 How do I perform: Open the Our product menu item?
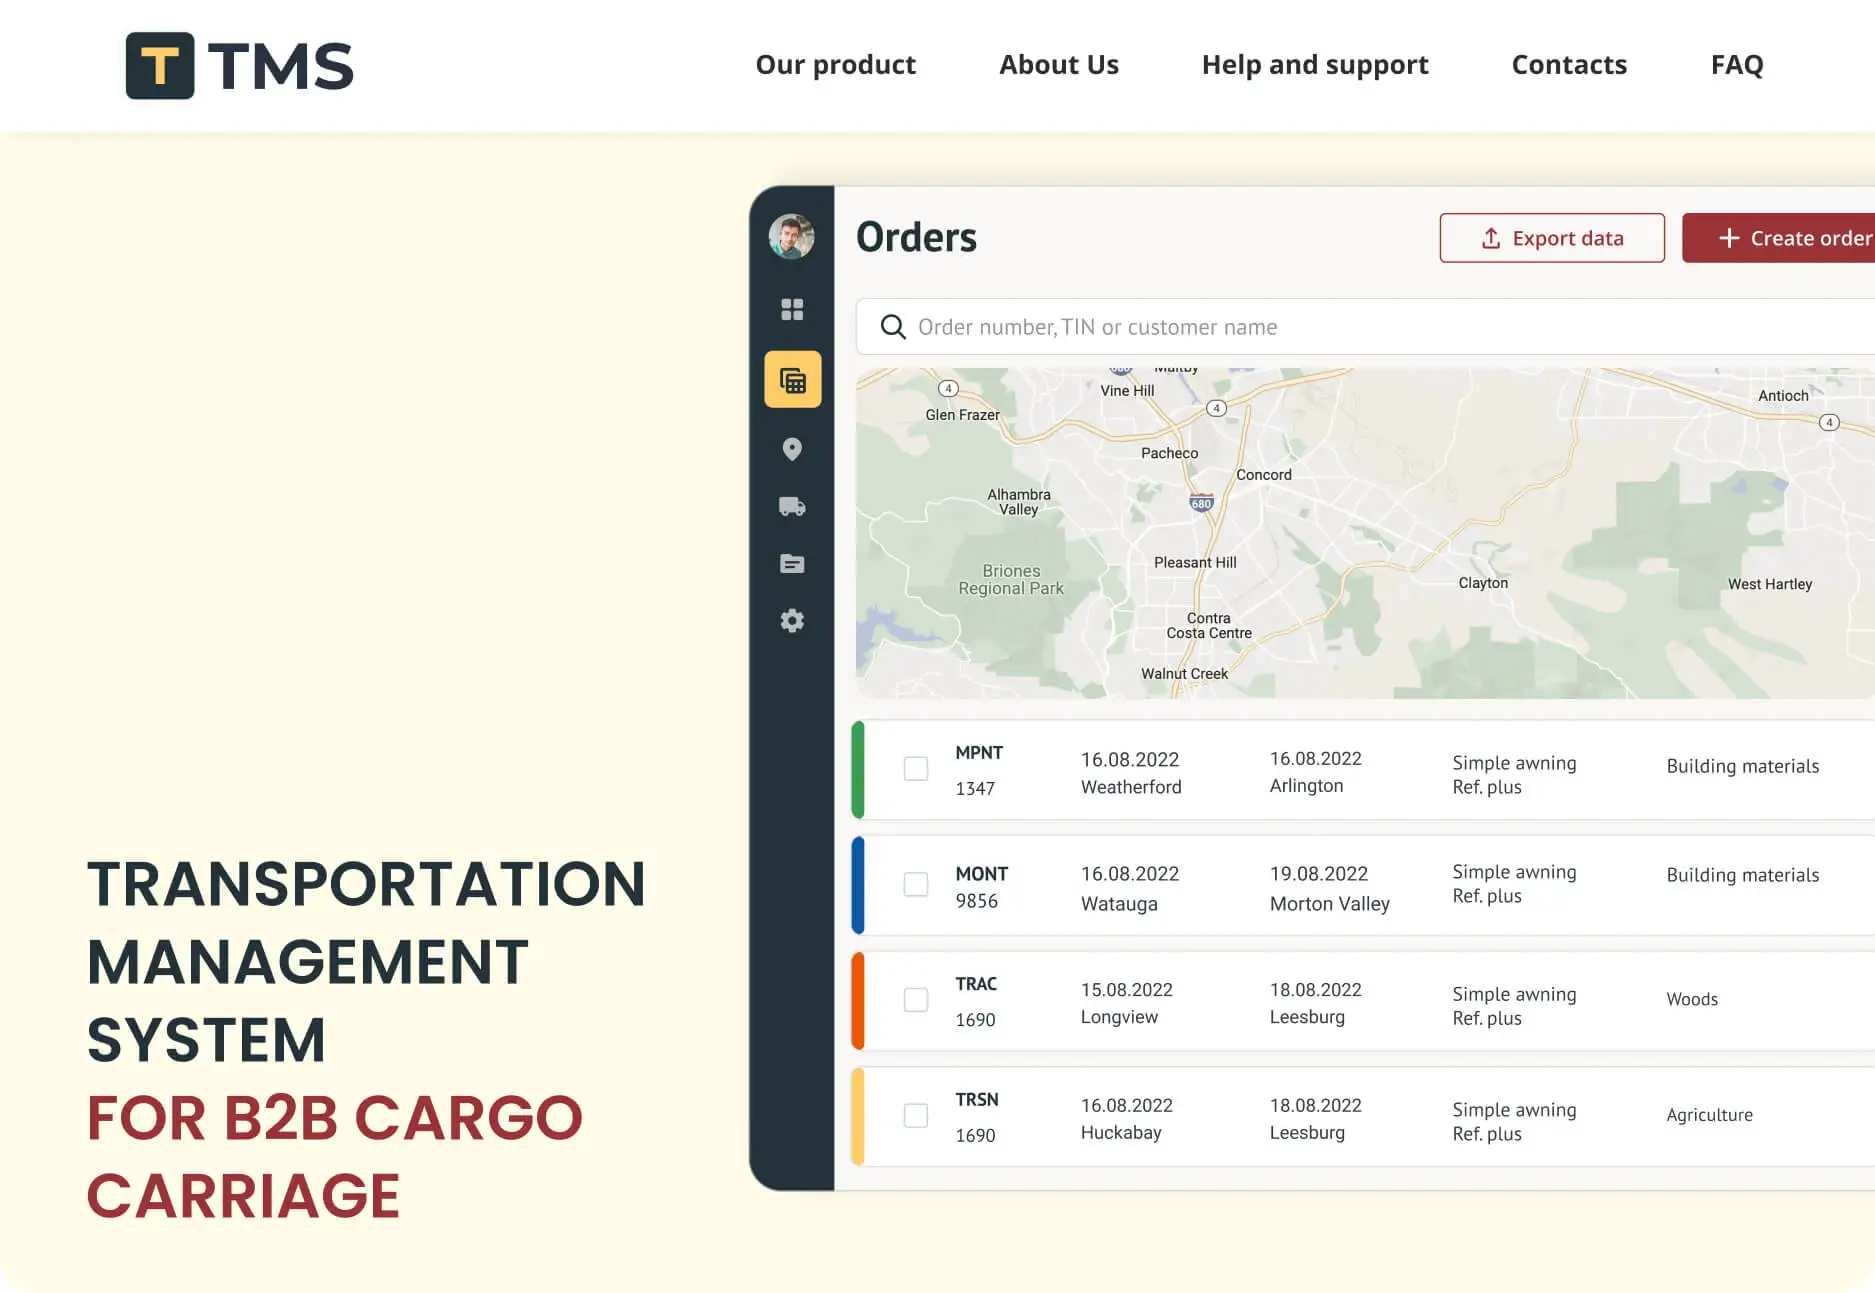(835, 65)
